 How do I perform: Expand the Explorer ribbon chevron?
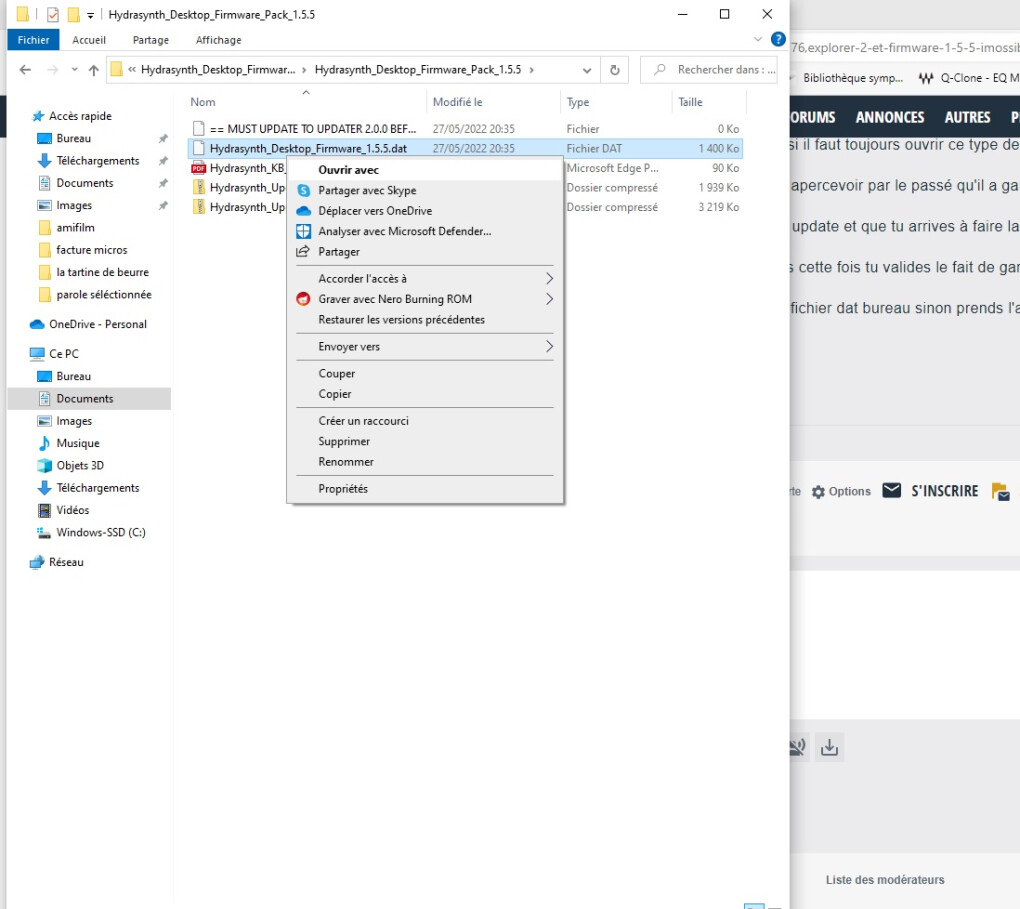(x=757, y=39)
